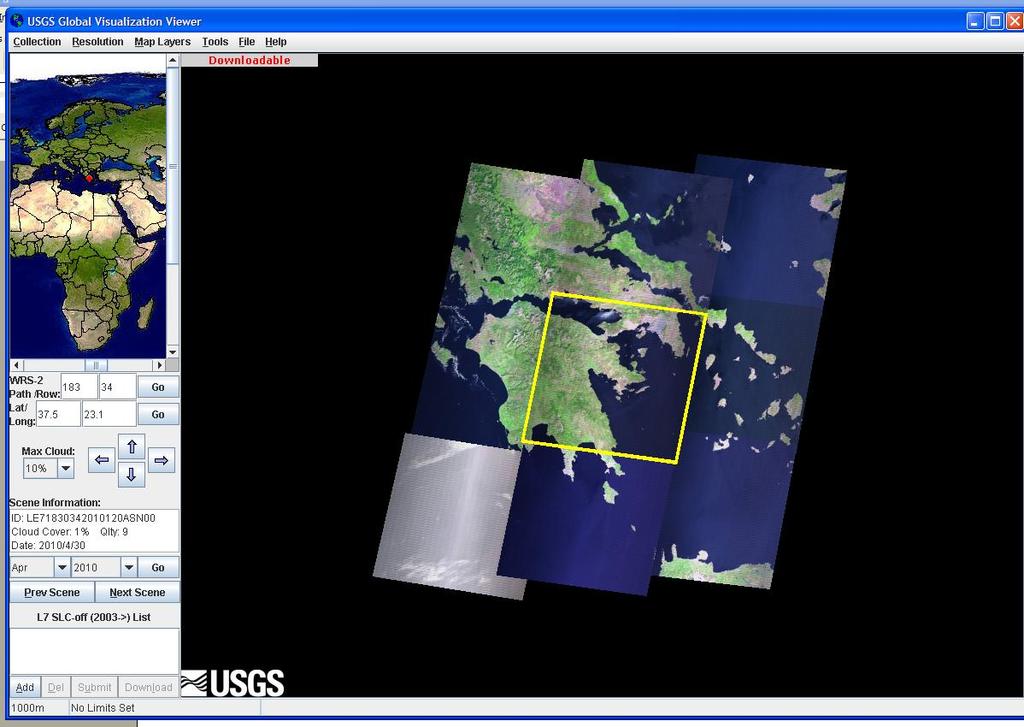The height and width of the screenshot is (727, 1024).
Task: Click the red Downloadable label
Action: tap(249, 60)
